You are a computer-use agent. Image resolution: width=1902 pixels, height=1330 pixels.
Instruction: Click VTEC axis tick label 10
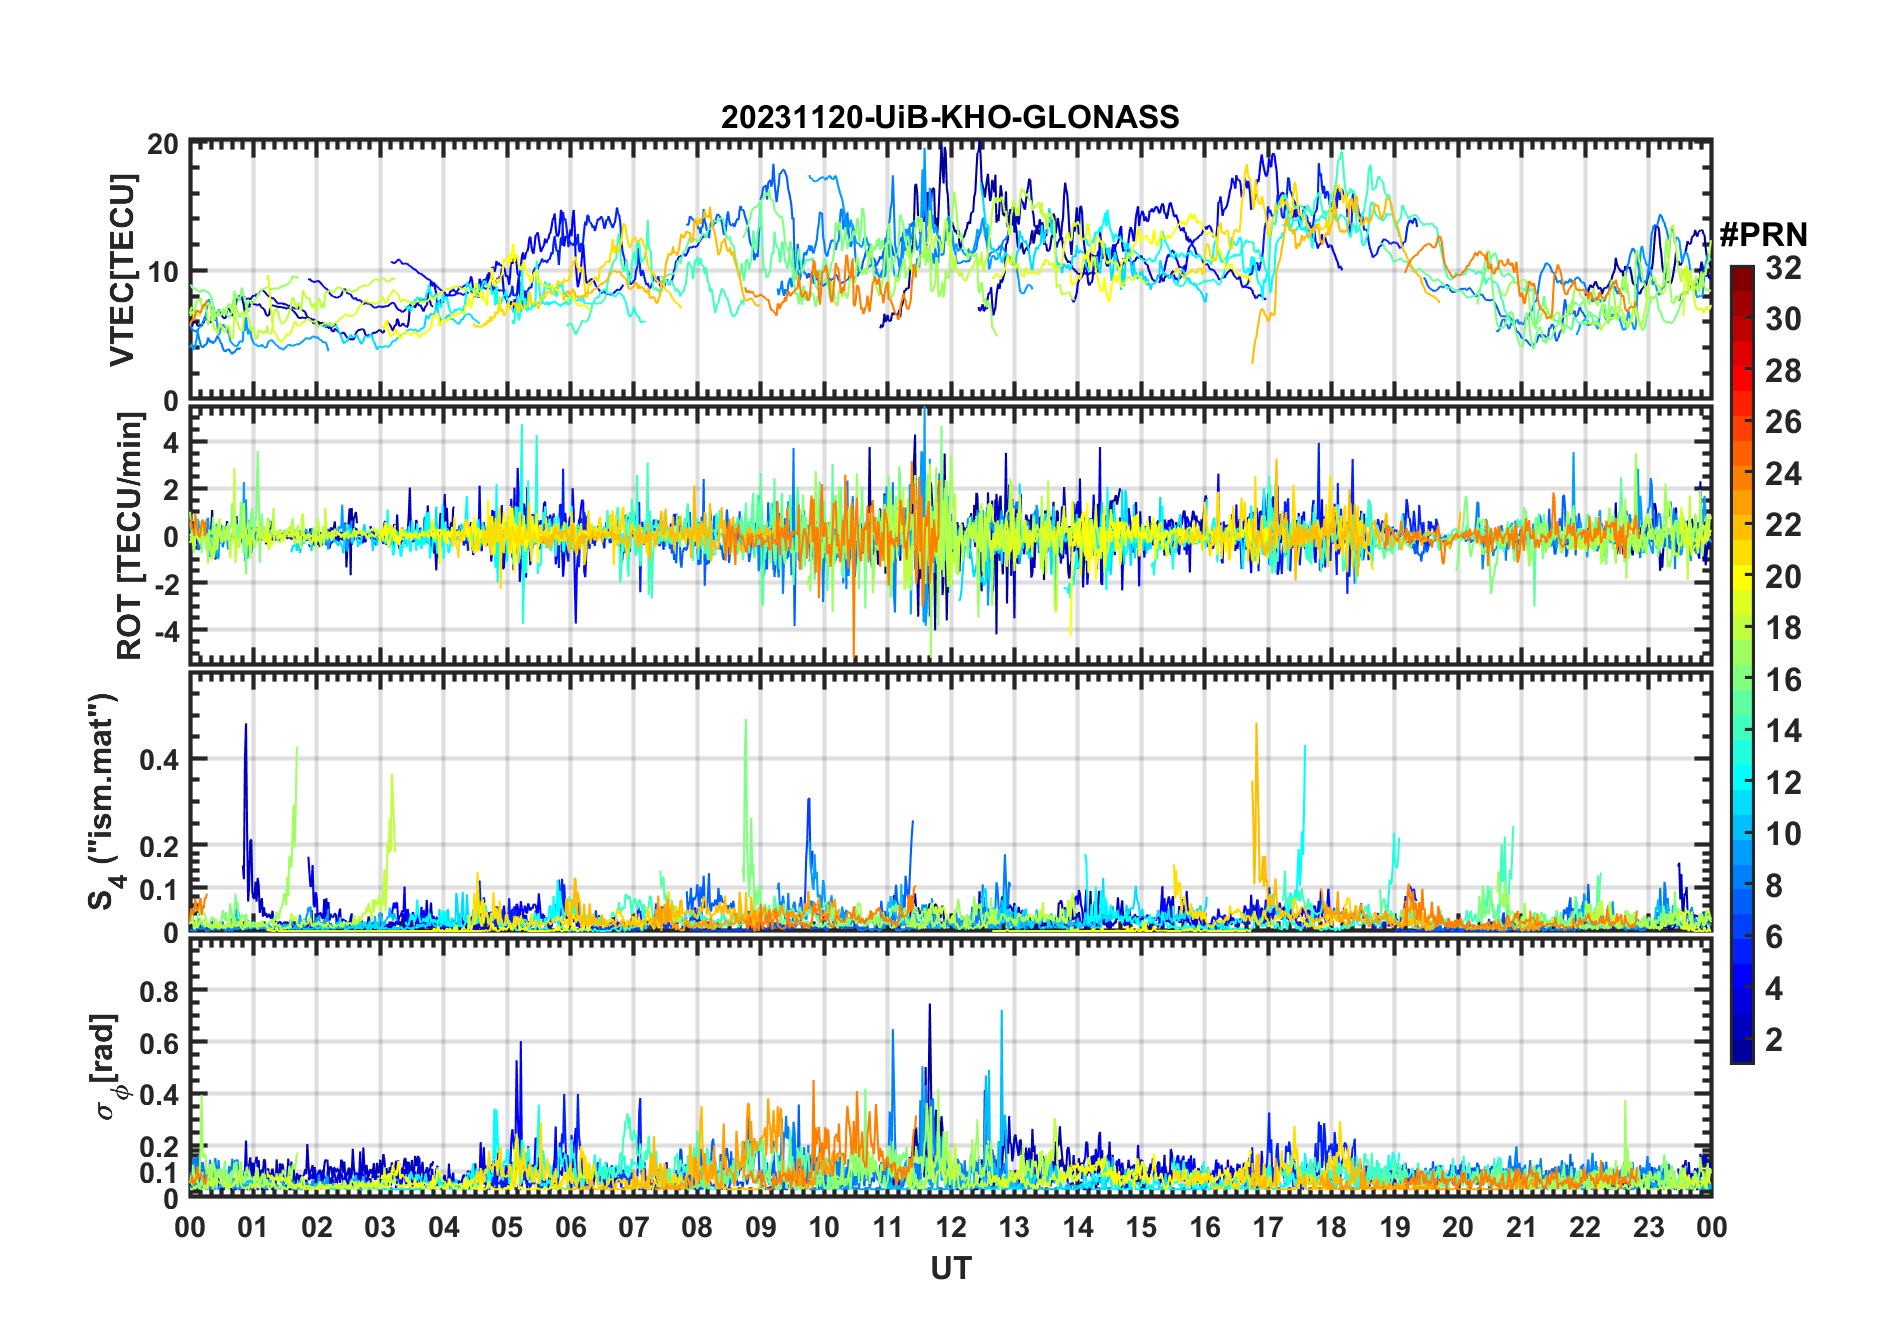coord(163,271)
